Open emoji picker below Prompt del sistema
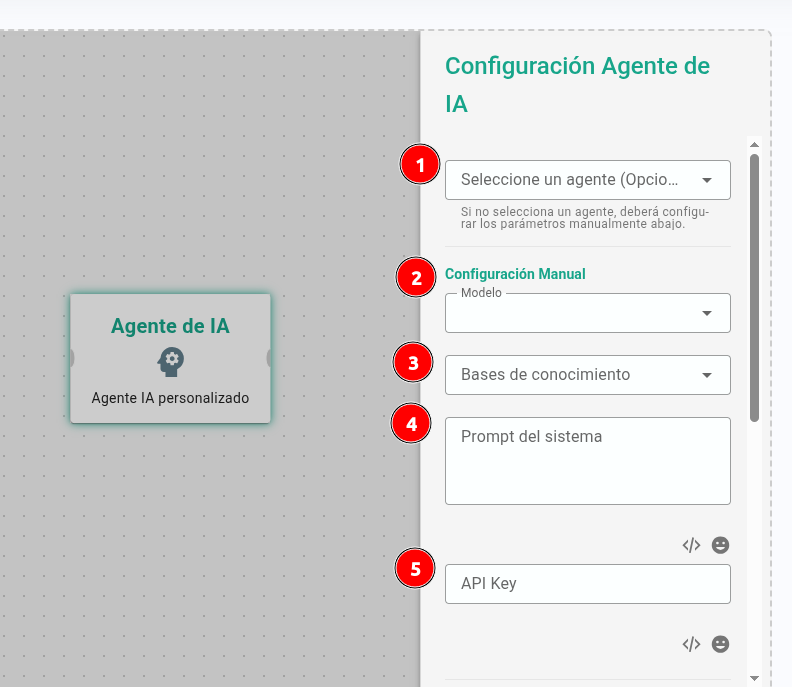792x687 pixels. [x=720, y=545]
